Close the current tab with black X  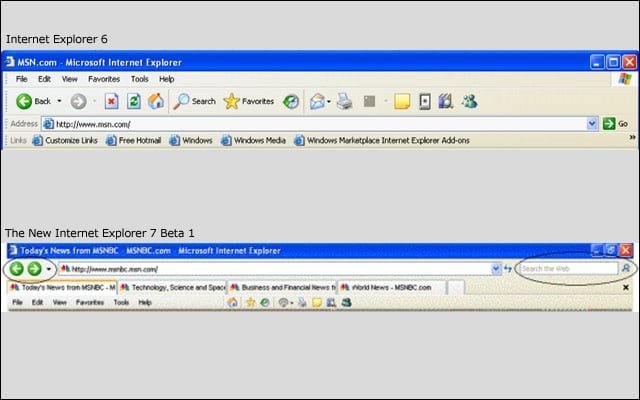coord(626,287)
